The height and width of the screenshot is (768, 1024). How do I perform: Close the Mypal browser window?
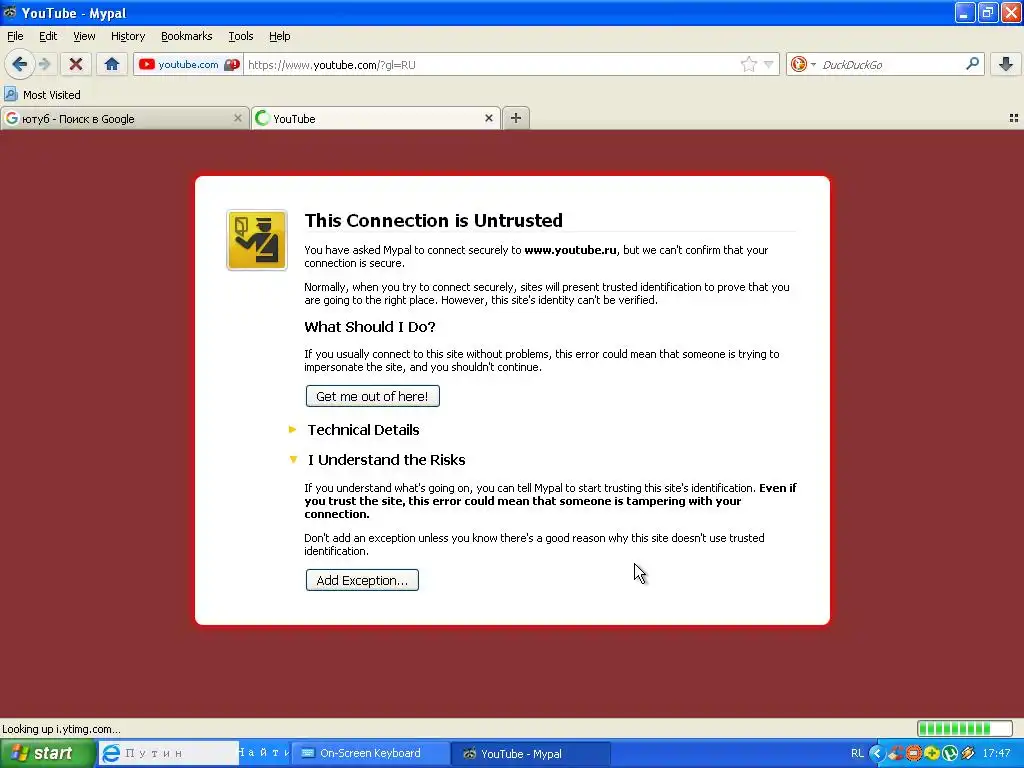coord(1011,12)
